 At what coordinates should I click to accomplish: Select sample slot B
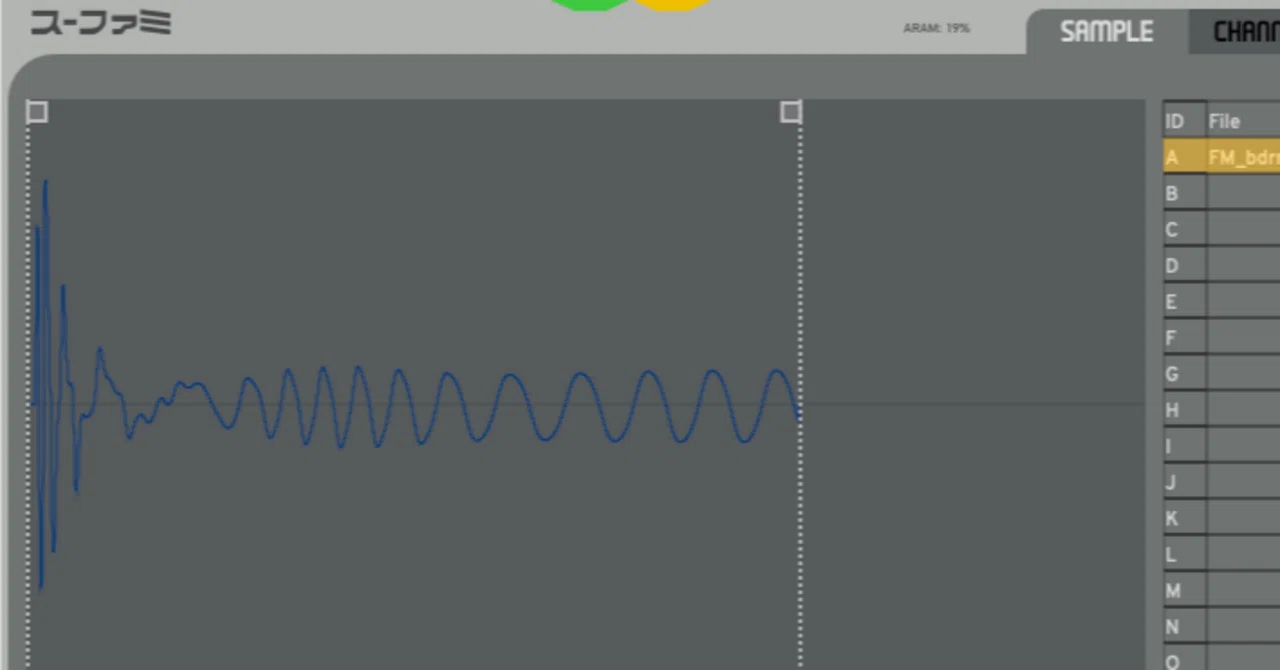click(x=1221, y=193)
